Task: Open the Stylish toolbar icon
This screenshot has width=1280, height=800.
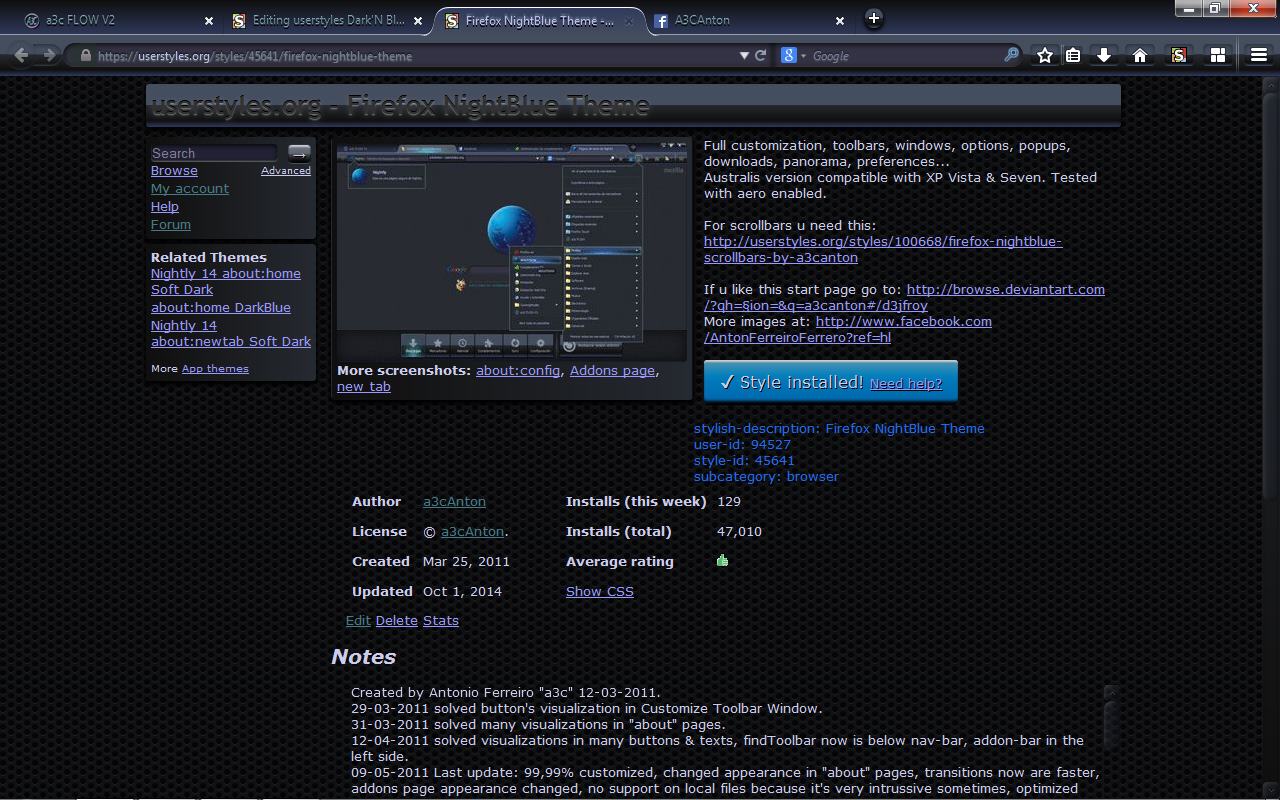Action: tap(1179, 56)
